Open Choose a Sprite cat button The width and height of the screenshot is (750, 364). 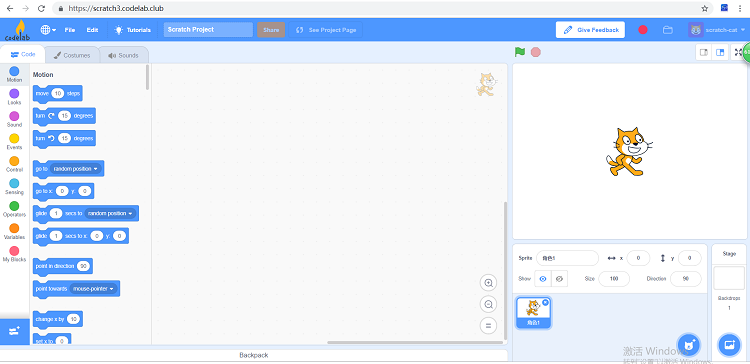click(x=688, y=344)
